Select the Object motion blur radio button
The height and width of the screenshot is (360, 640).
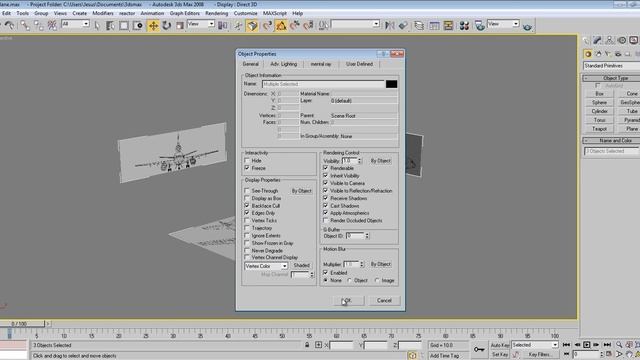tap(350, 280)
